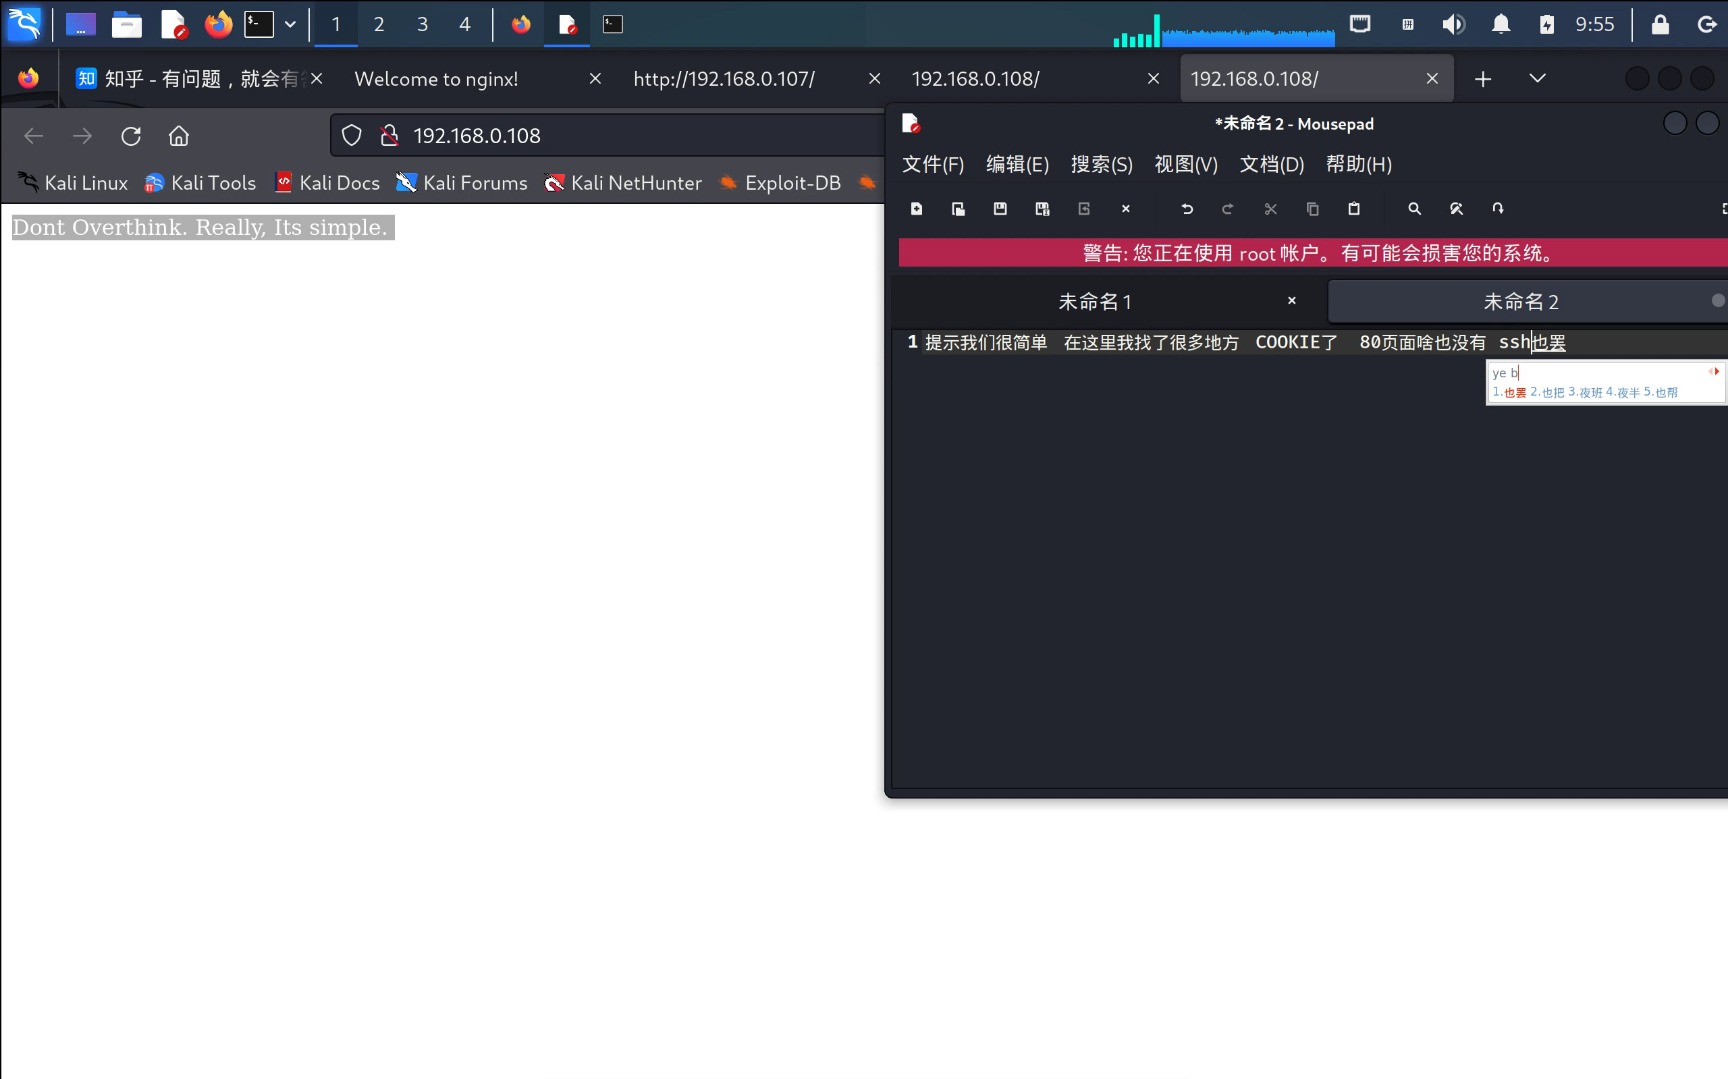Open the Kali Forums bookmark
This screenshot has height=1079, width=1728.
point(461,183)
